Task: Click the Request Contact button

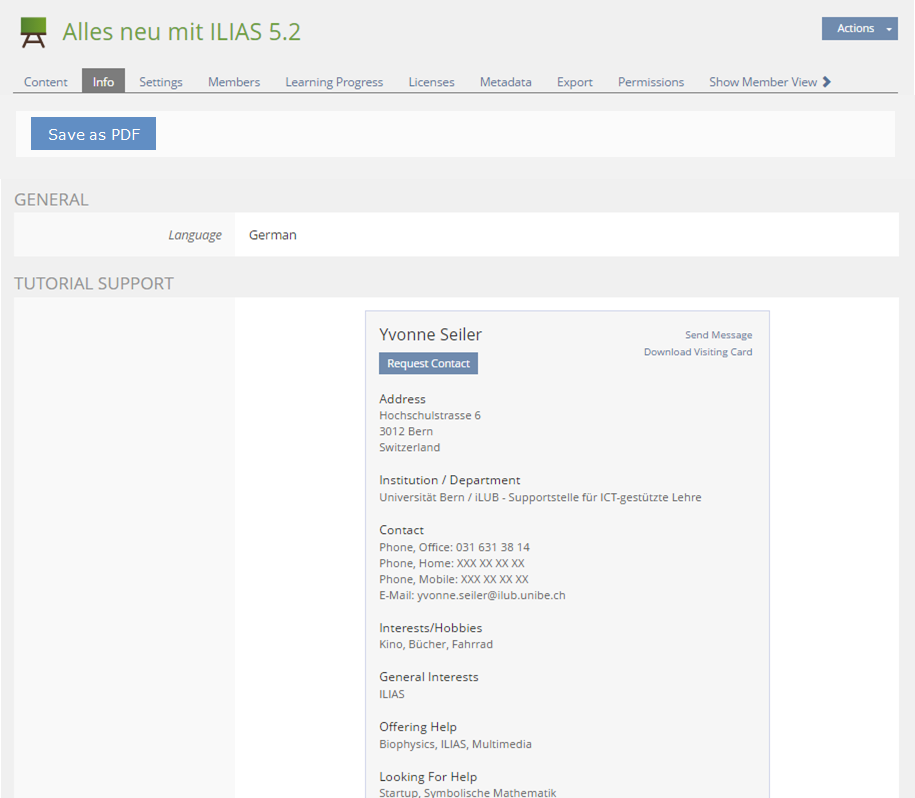Action: (x=428, y=364)
